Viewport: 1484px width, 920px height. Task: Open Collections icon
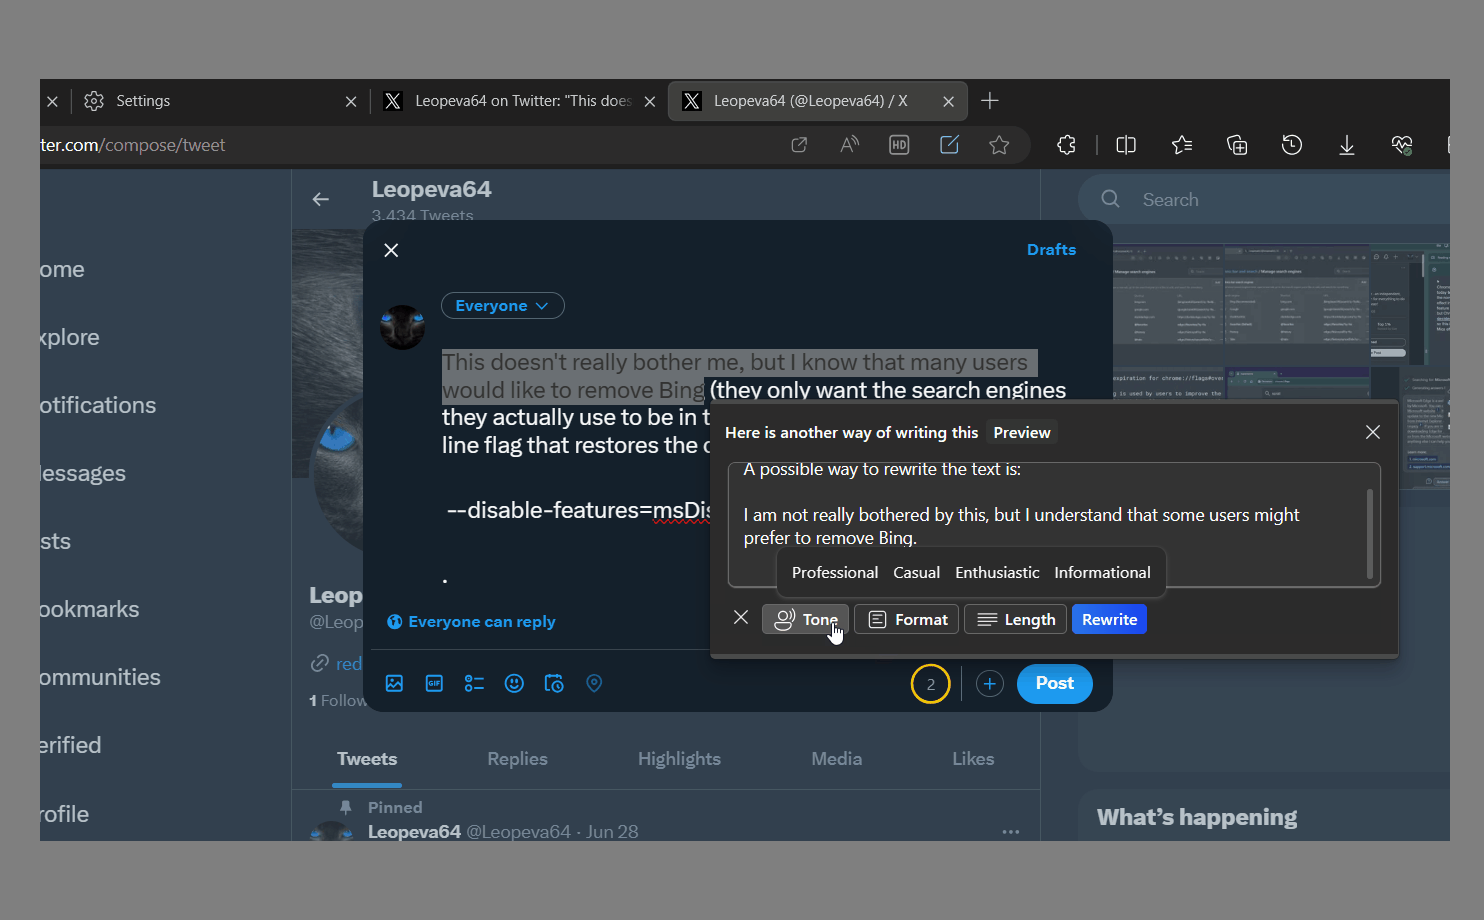coord(1237,145)
